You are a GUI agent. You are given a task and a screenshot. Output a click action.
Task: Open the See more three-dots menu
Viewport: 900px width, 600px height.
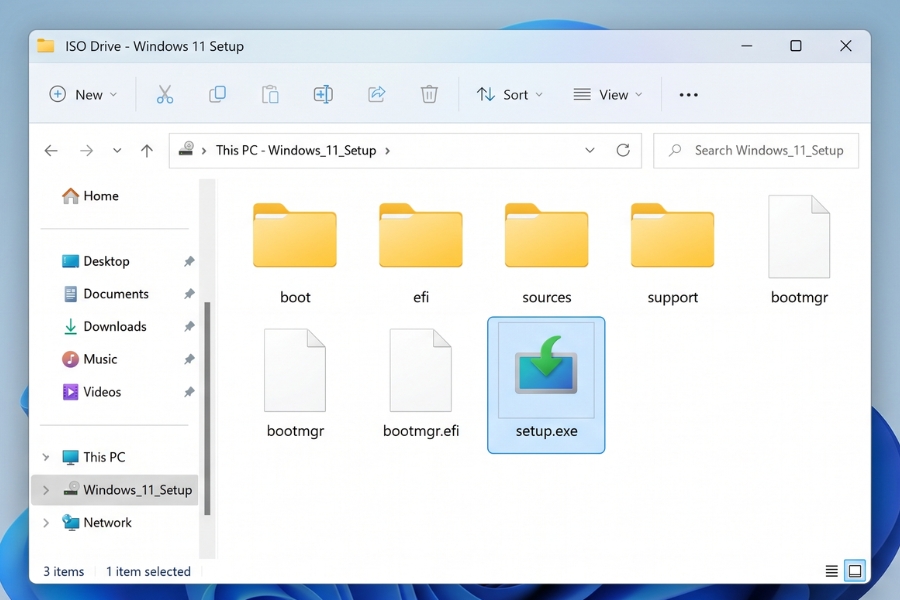coord(688,95)
